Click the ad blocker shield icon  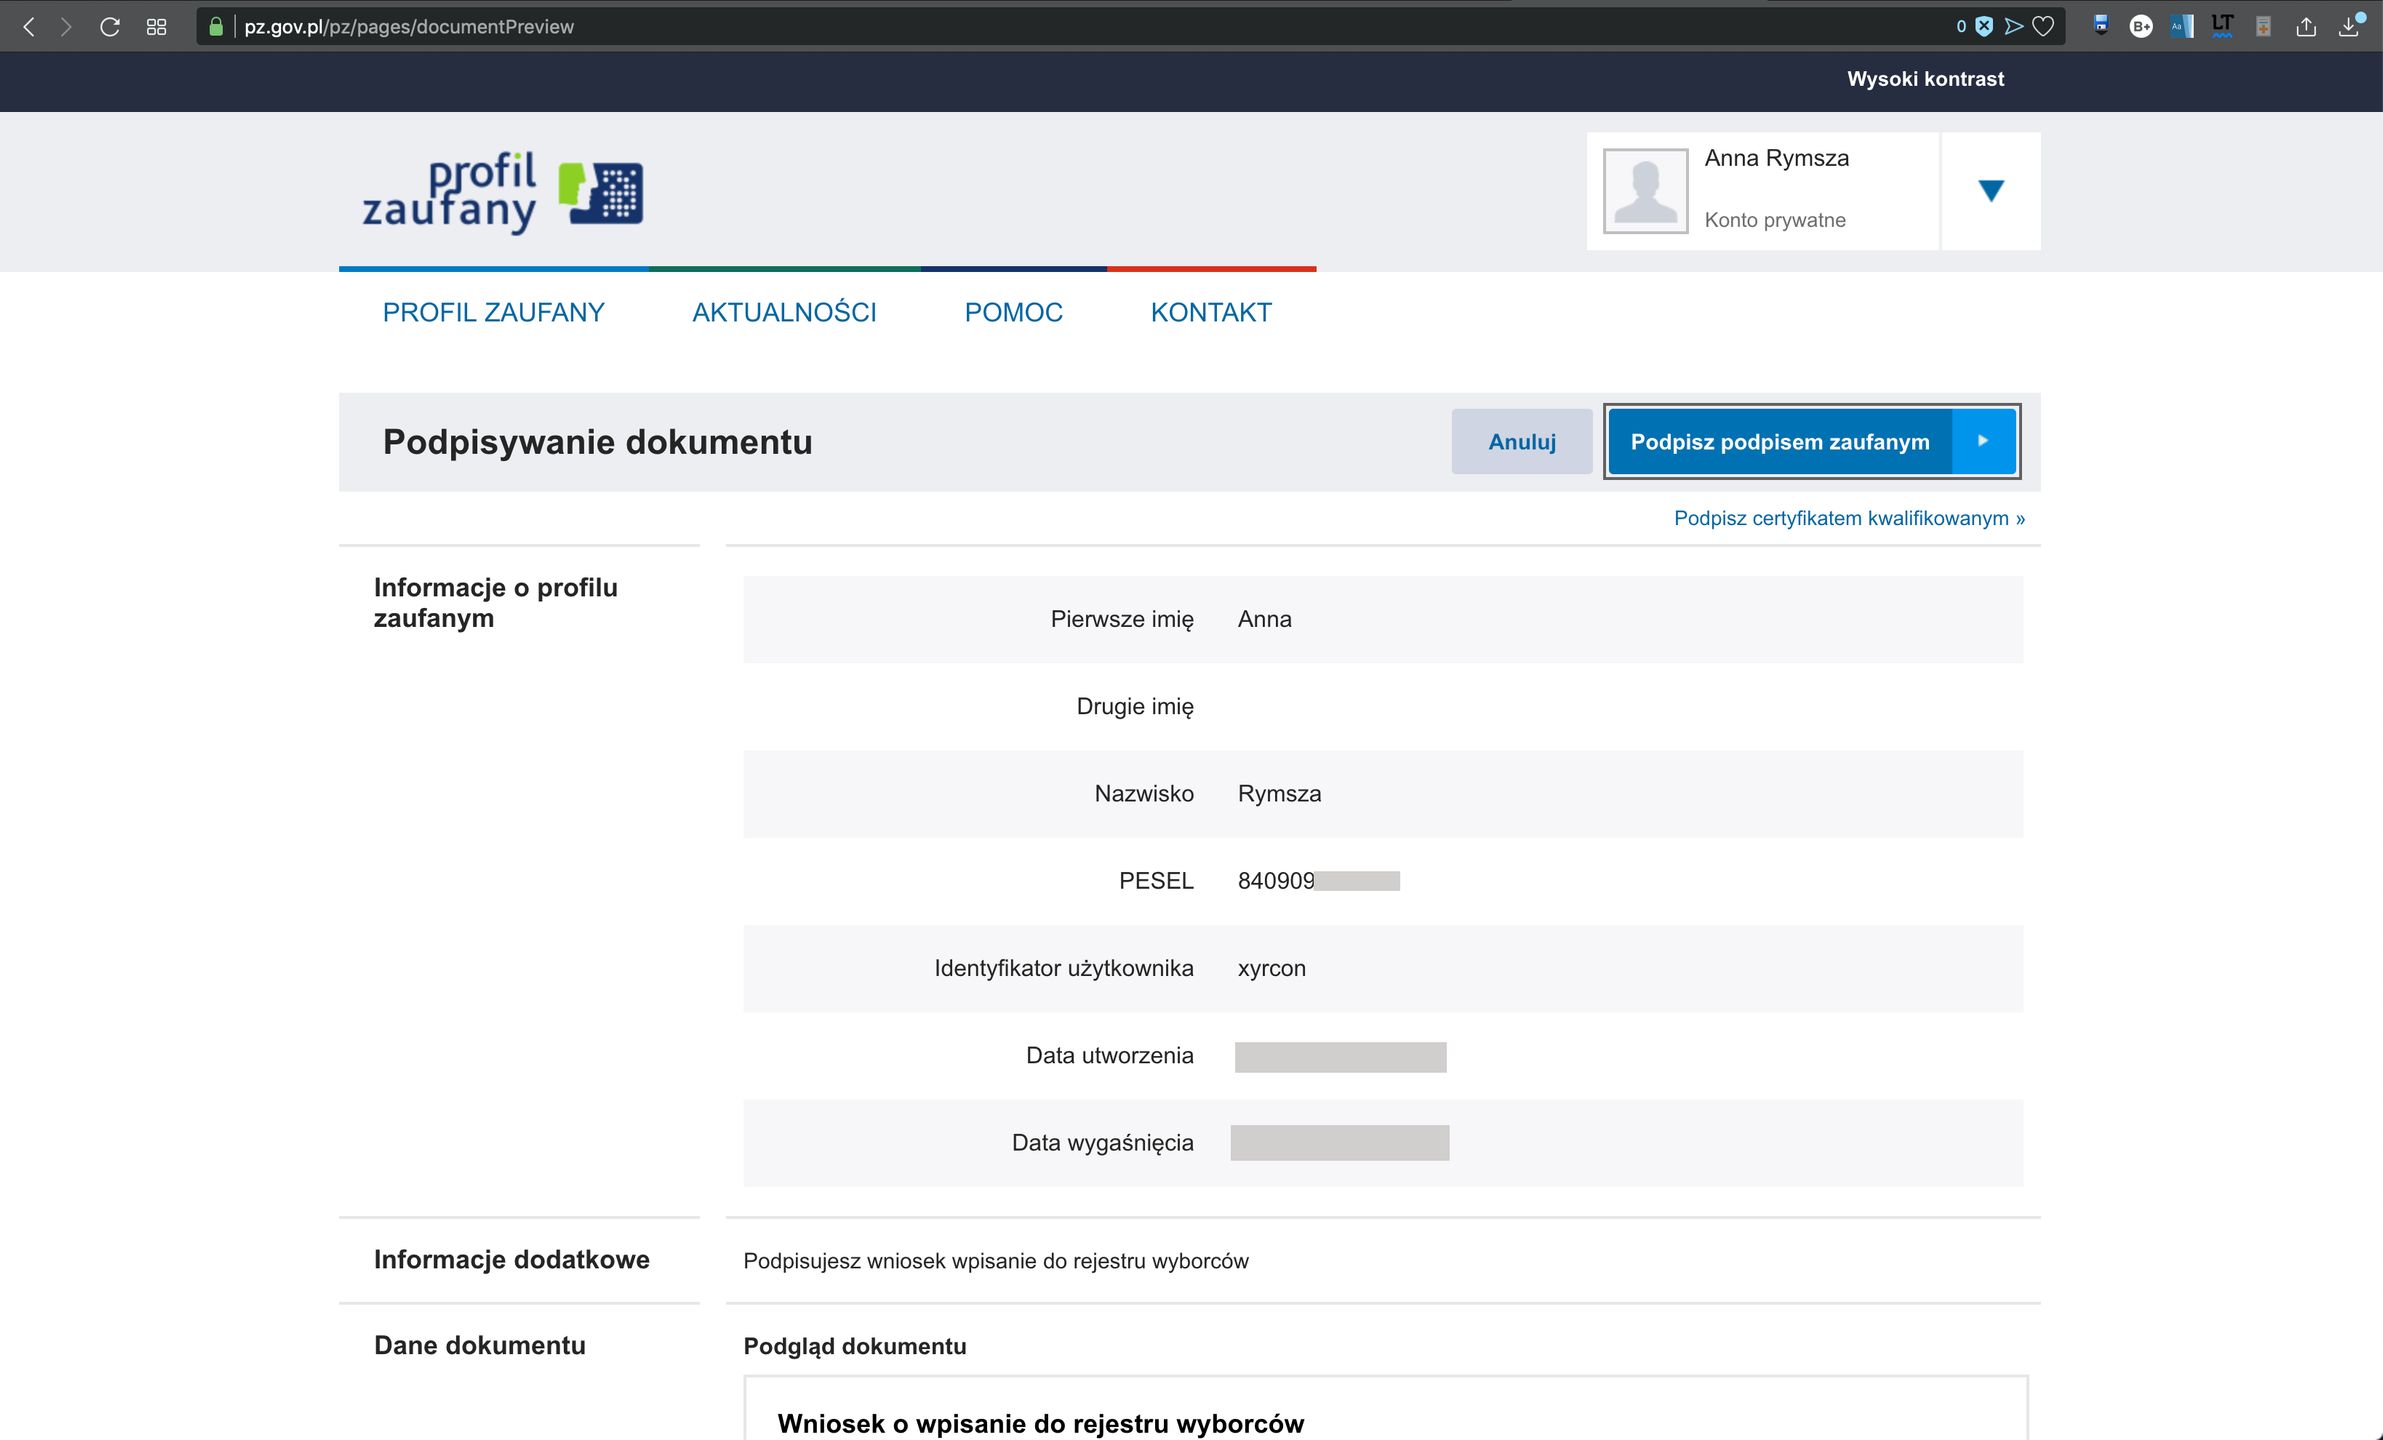tap(1984, 27)
